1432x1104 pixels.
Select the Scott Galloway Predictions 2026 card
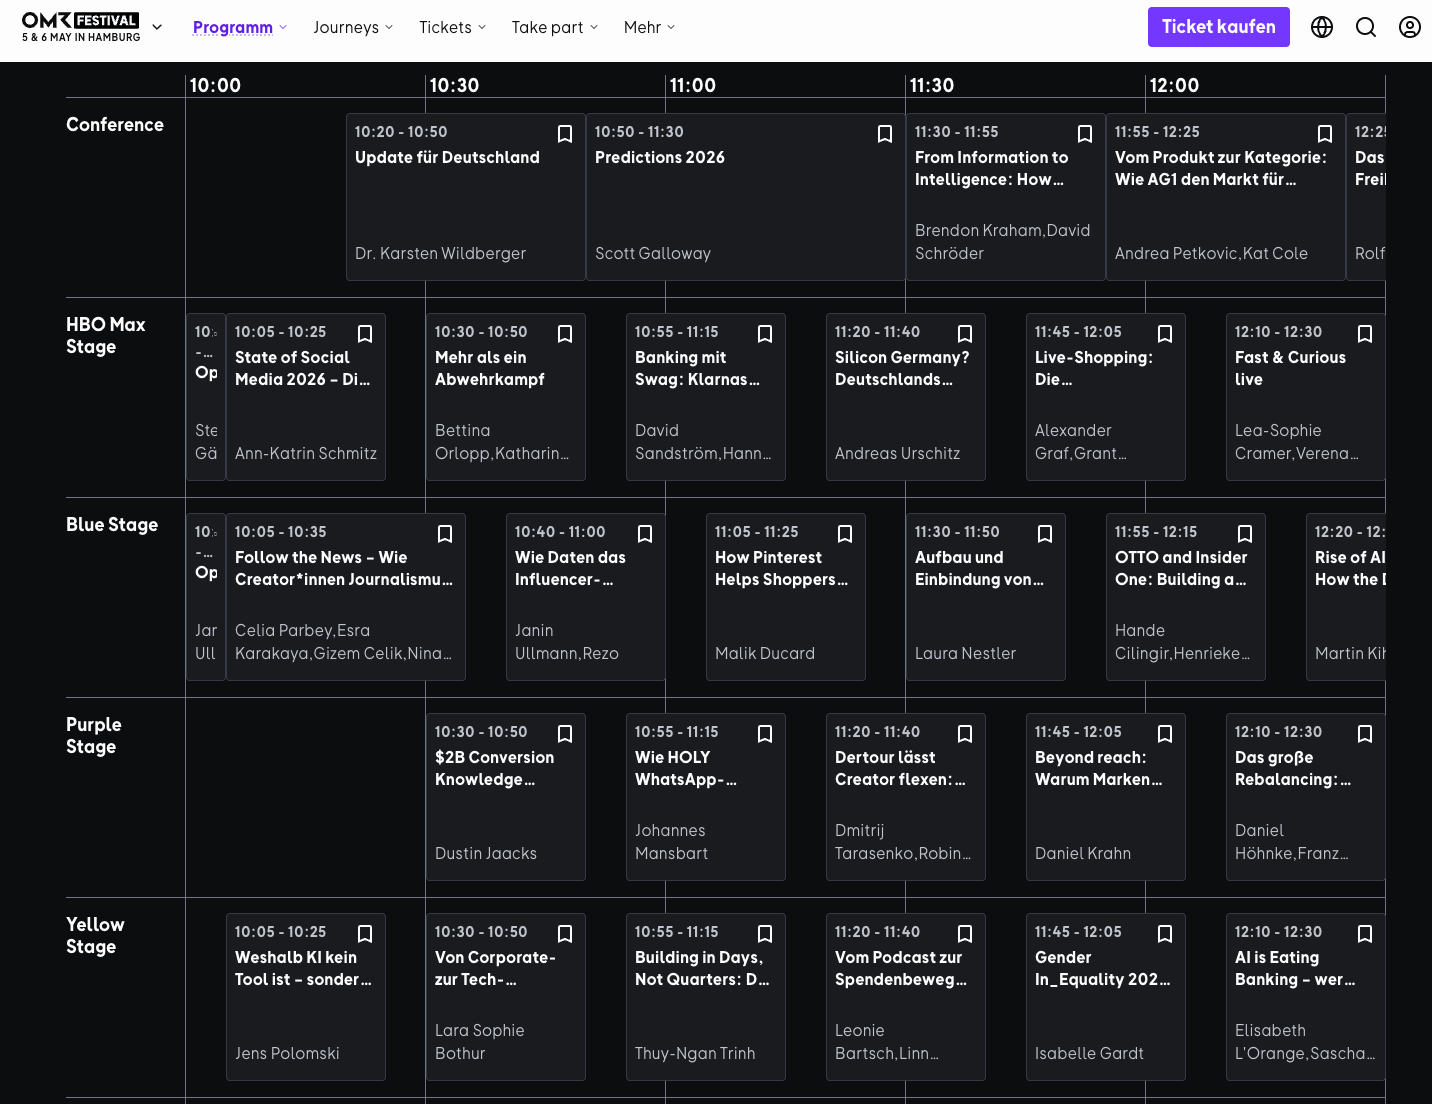[745, 200]
